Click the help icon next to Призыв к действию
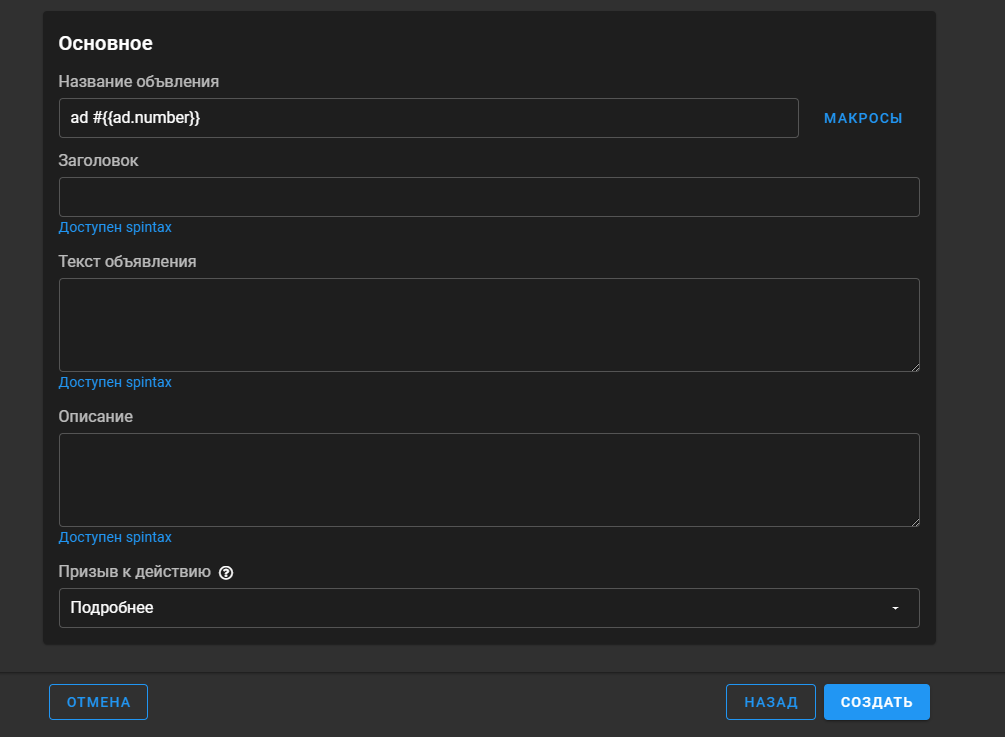This screenshot has width=1005, height=737. 226,573
